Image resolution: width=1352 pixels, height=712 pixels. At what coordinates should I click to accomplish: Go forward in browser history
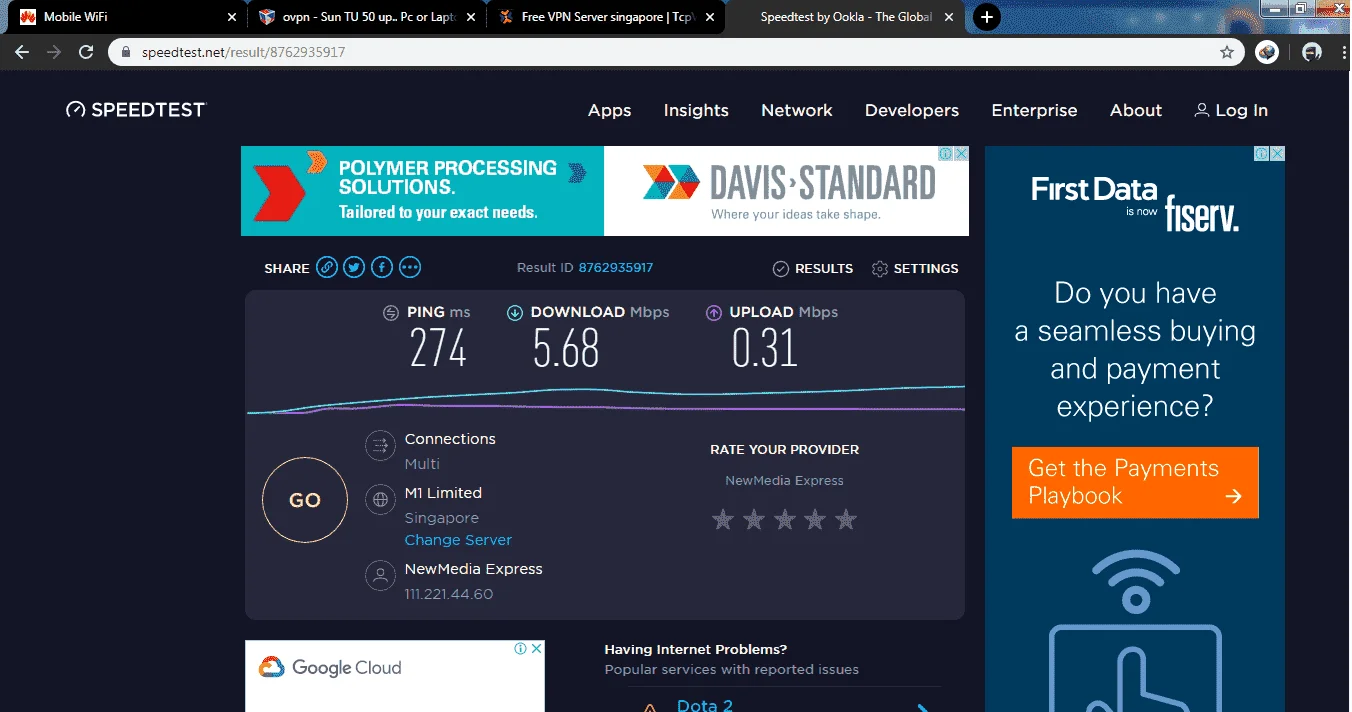pos(54,52)
